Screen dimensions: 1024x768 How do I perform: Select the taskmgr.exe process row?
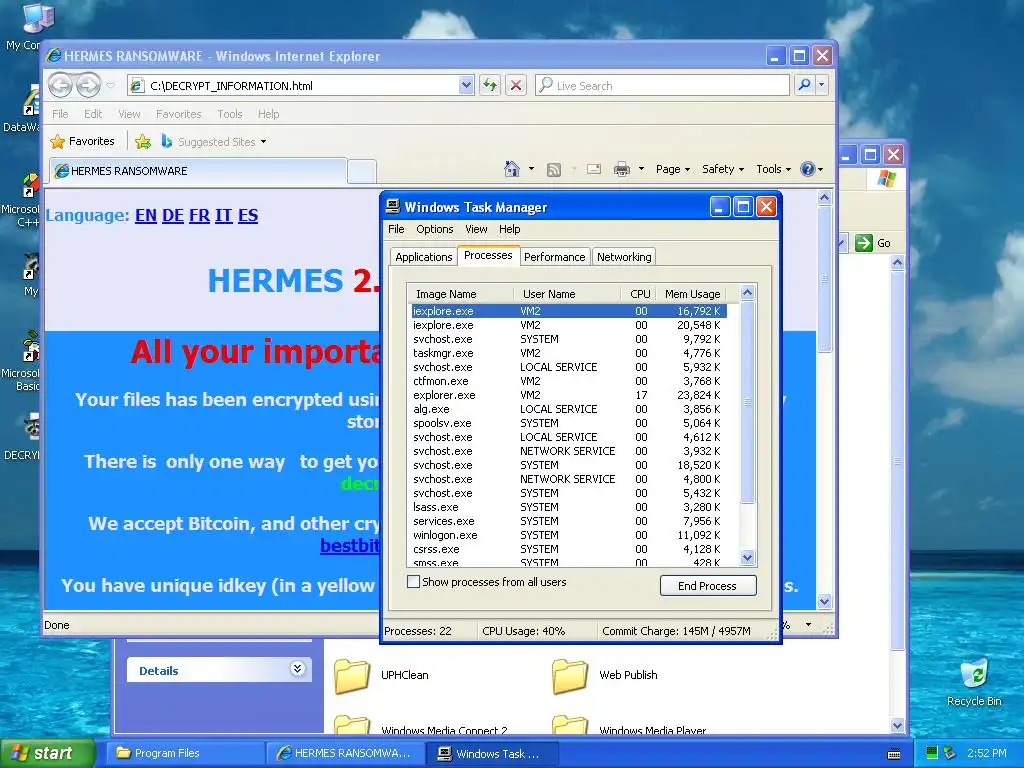[569, 353]
